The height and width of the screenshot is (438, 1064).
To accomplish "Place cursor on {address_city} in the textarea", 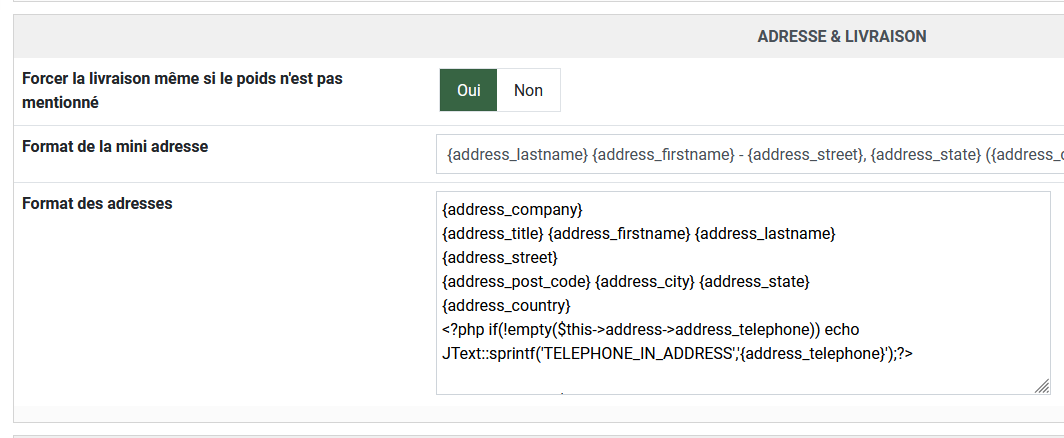I will (x=647, y=281).
